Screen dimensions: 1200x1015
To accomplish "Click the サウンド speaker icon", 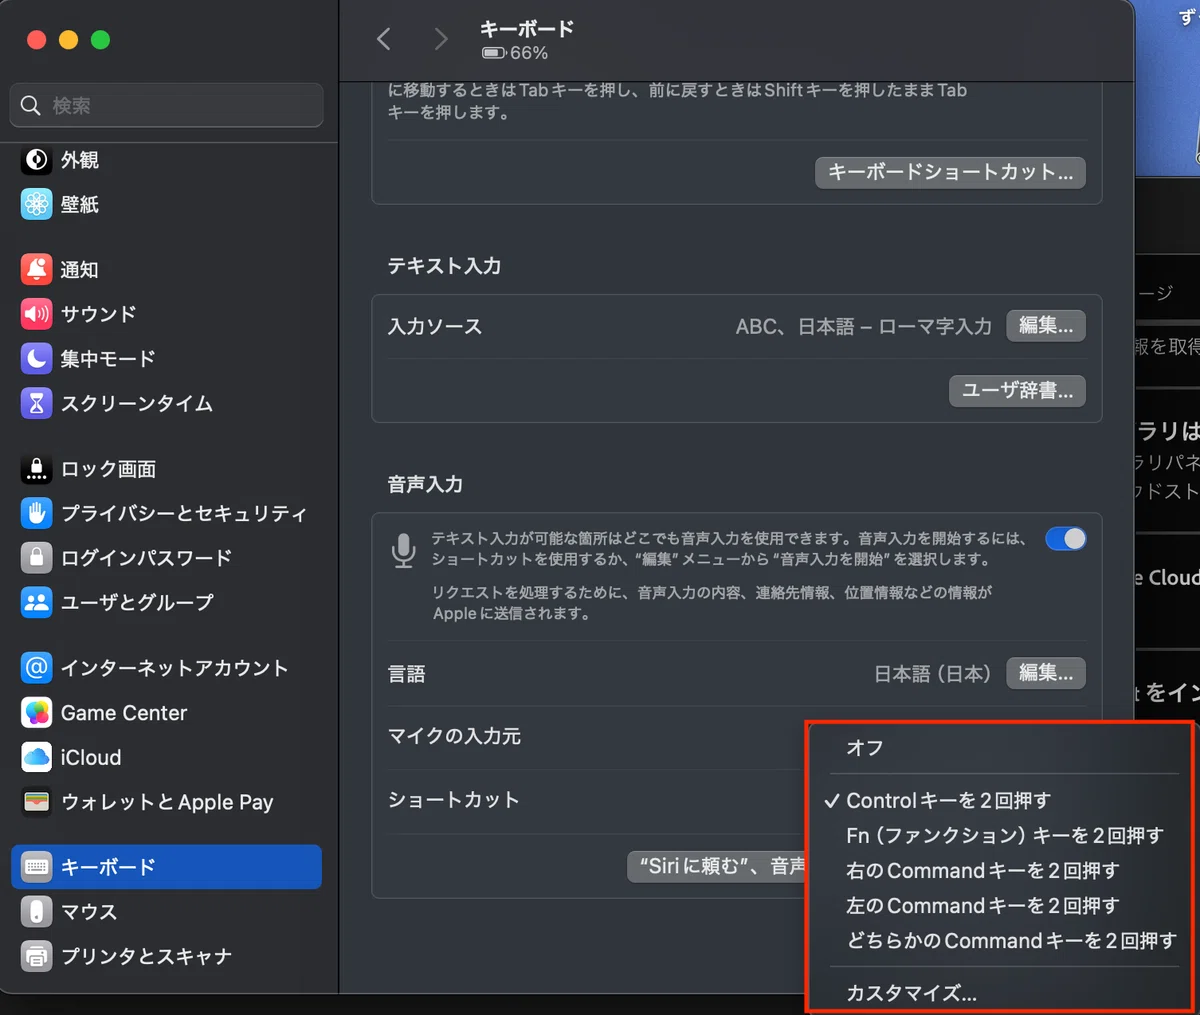I will (37, 314).
